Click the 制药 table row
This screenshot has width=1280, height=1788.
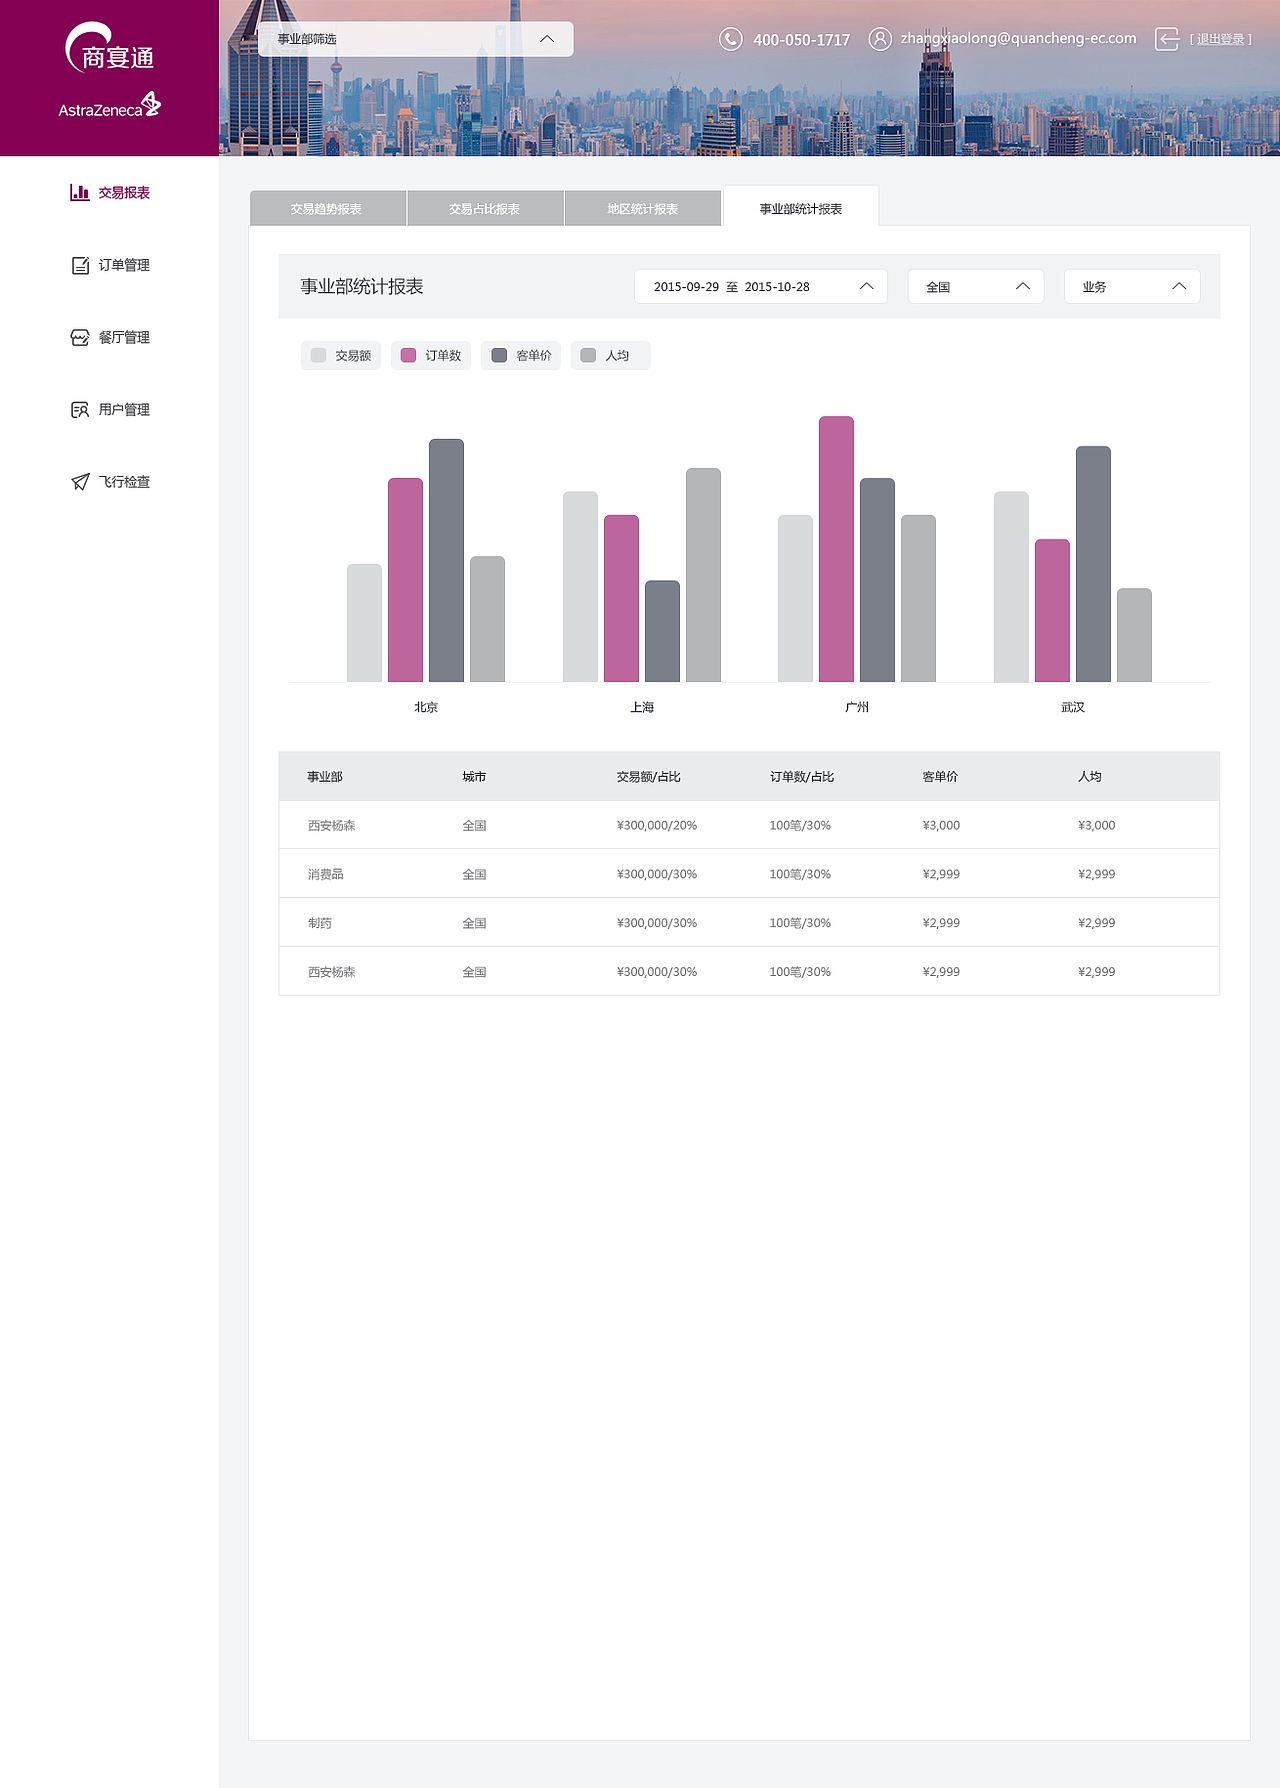click(x=749, y=923)
